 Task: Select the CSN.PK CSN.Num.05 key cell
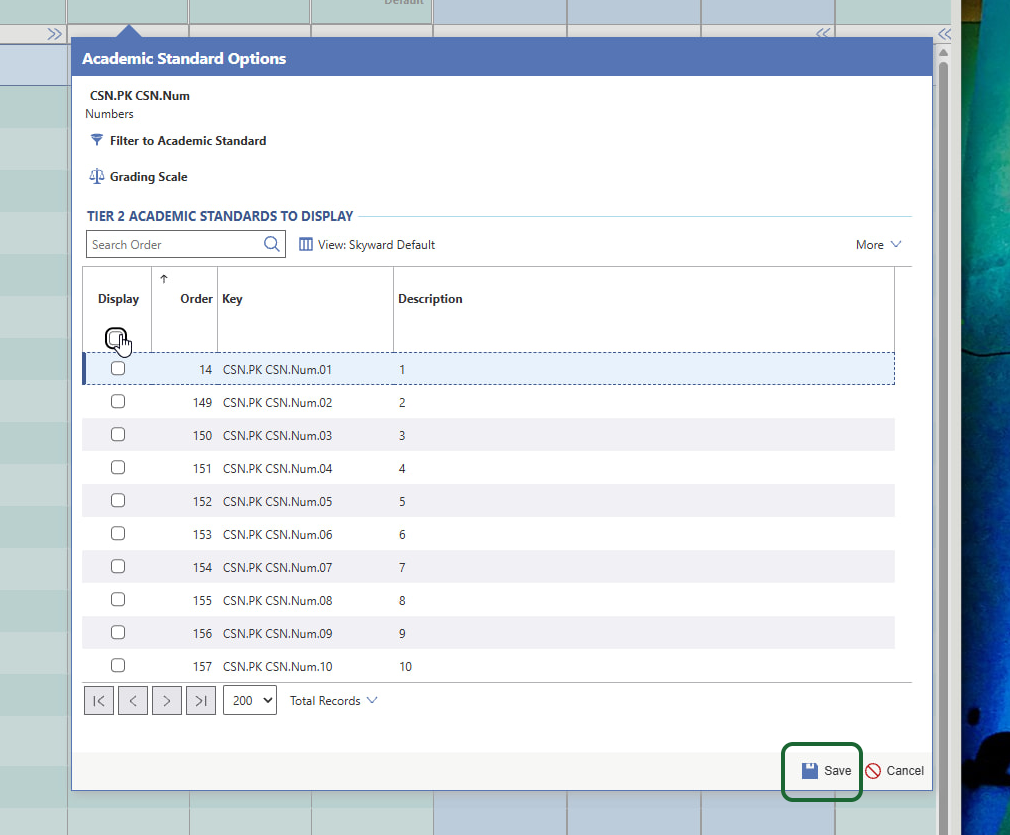coord(277,501)
